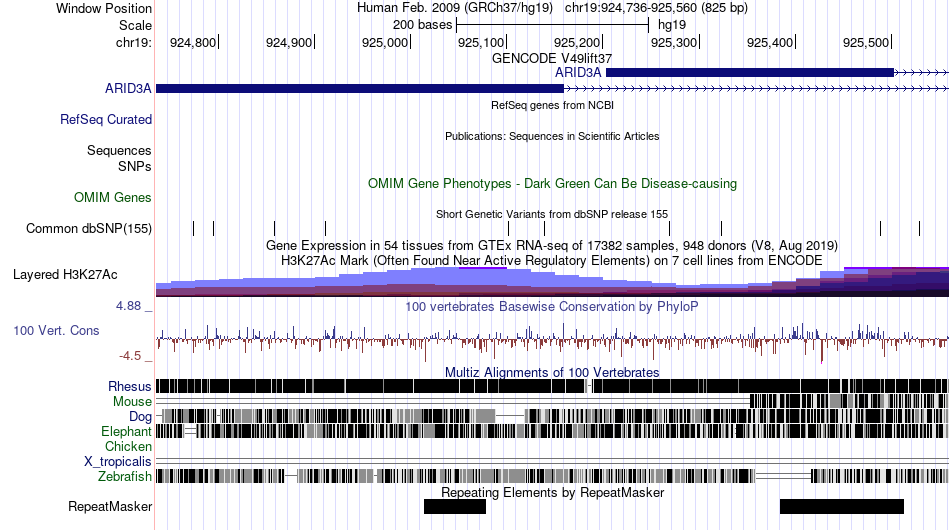This screenshot has width=950, height=530.
Task: Click the Chicken alignment row label
Action: click(x=128, y=446)
